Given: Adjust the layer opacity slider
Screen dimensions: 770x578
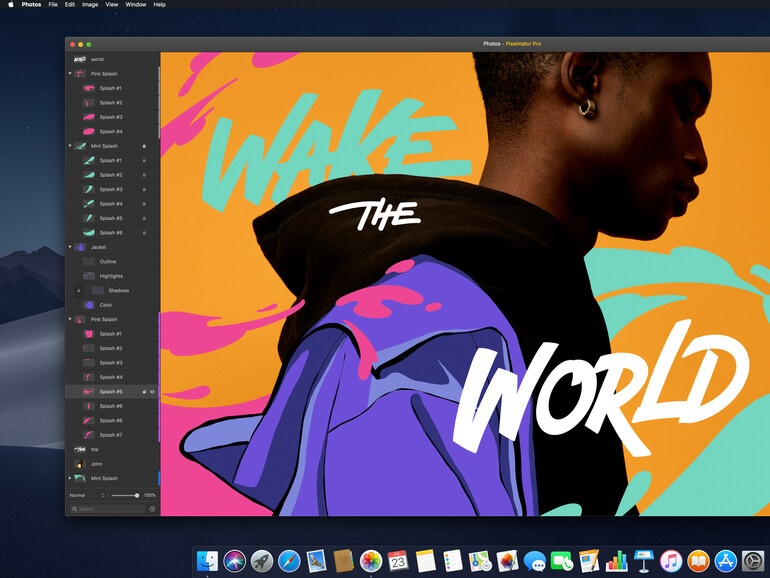Looking at the screenshot, I should coord(125,495).
